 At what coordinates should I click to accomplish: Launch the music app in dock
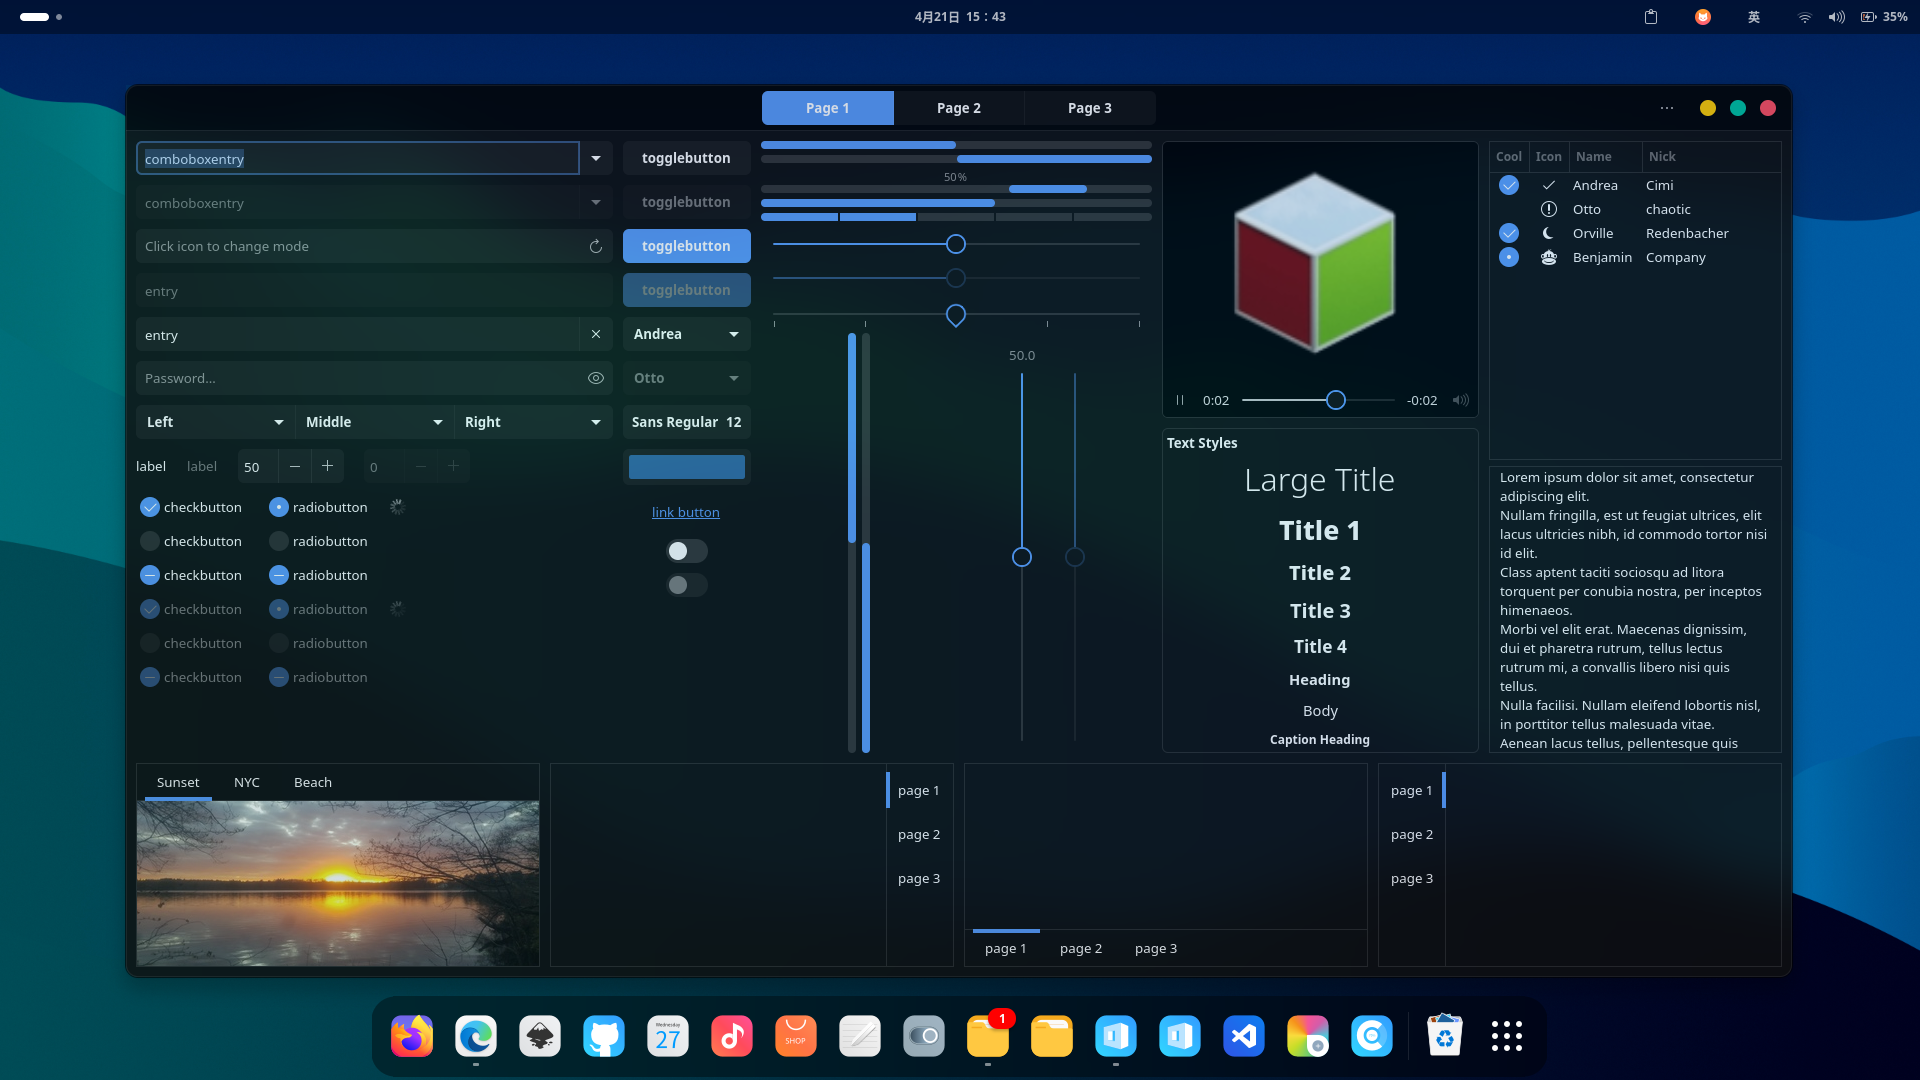click(732, 1036)
